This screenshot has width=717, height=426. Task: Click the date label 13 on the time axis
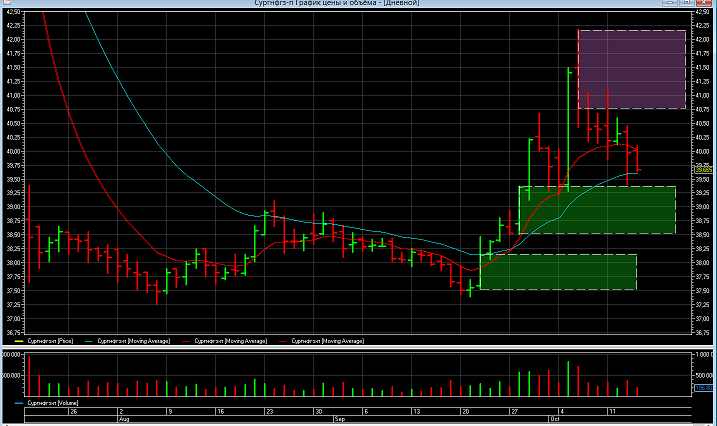(x=417, y=411)
